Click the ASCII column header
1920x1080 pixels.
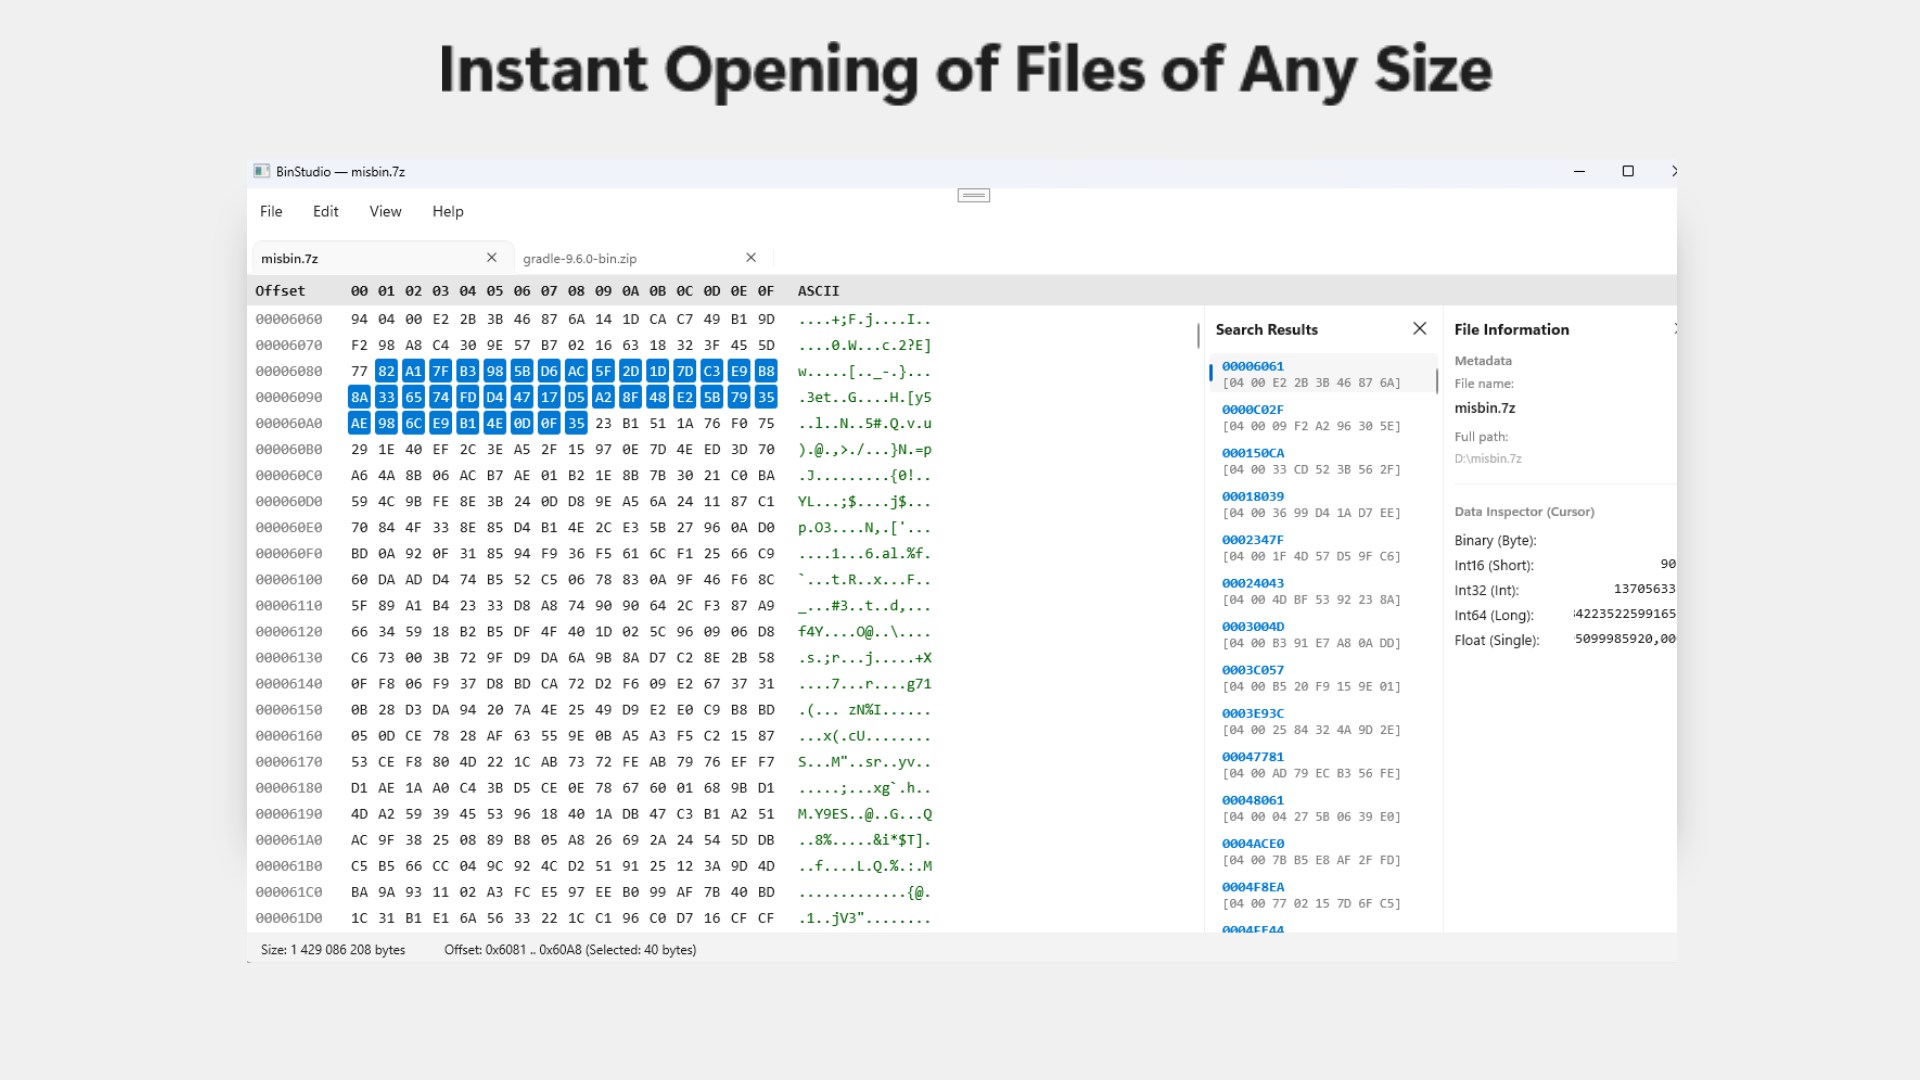coord(818,291)
